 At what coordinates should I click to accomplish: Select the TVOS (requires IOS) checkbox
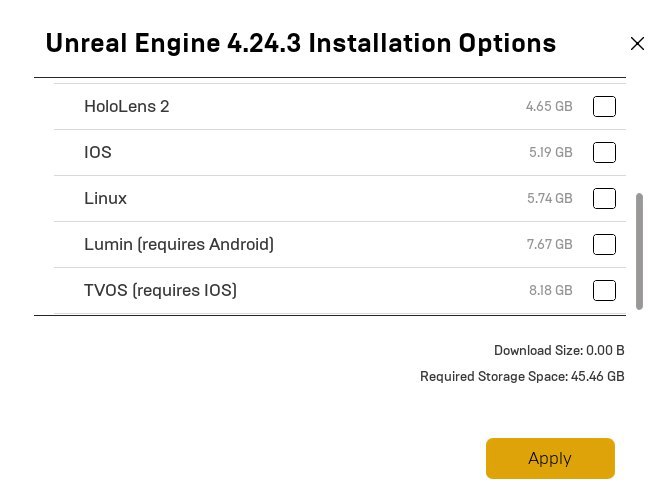point(604,291)
